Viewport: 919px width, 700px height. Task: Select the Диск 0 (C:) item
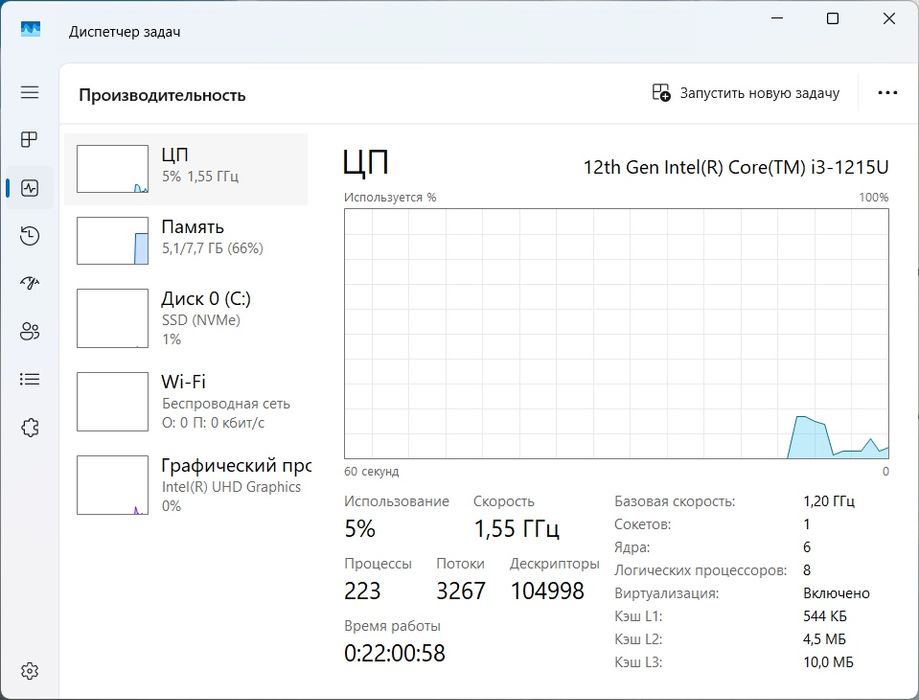pos(186,317)
